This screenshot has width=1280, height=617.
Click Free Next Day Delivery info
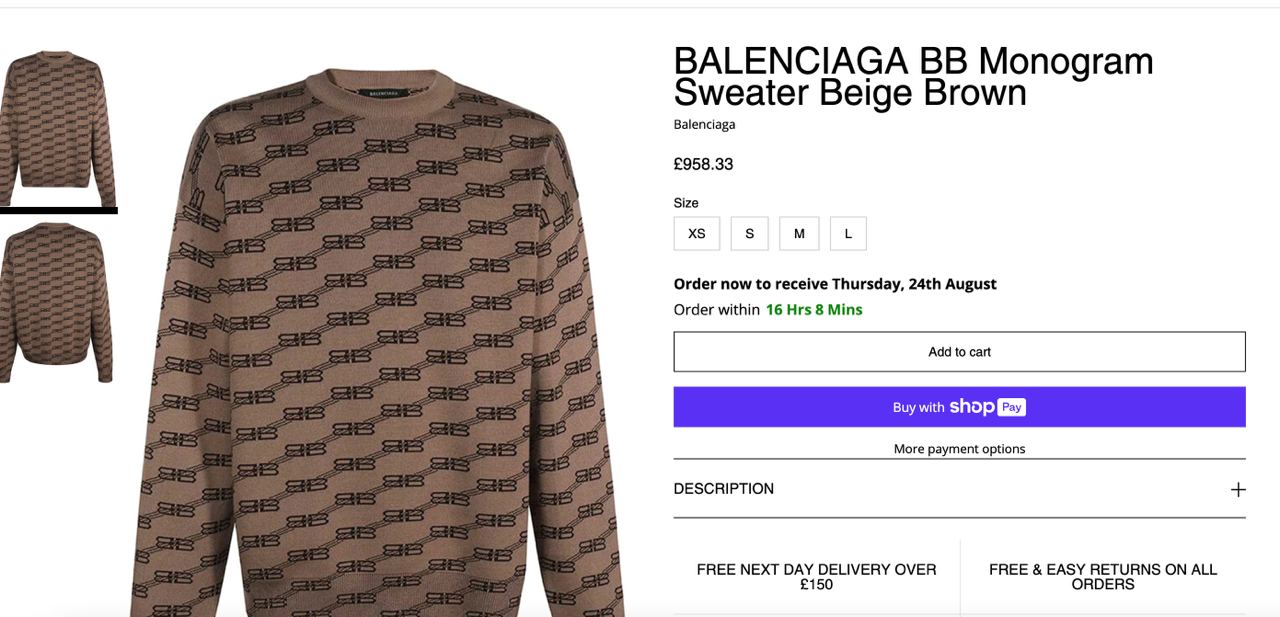[x=816, y=577]
